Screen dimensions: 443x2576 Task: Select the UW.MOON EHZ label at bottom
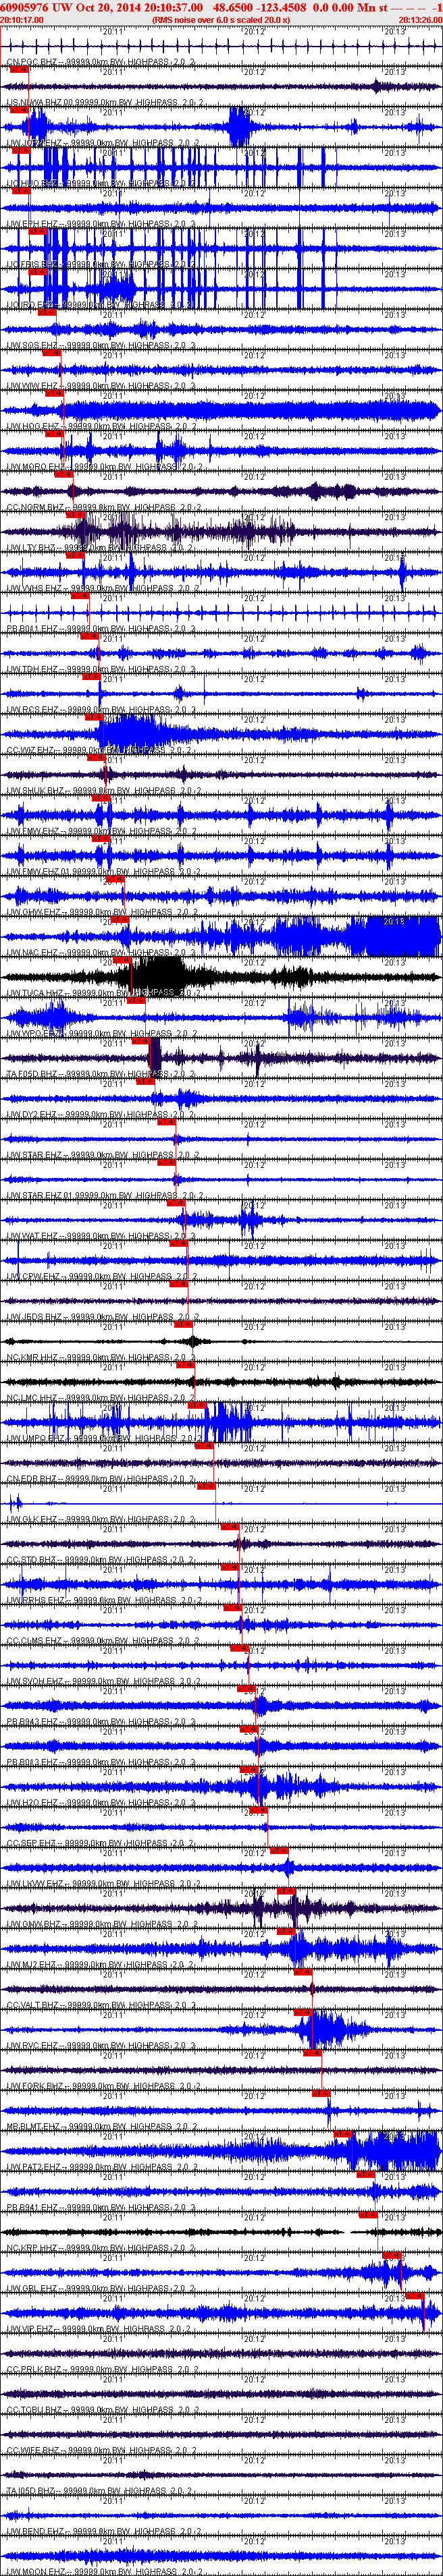pos(34,2571)
